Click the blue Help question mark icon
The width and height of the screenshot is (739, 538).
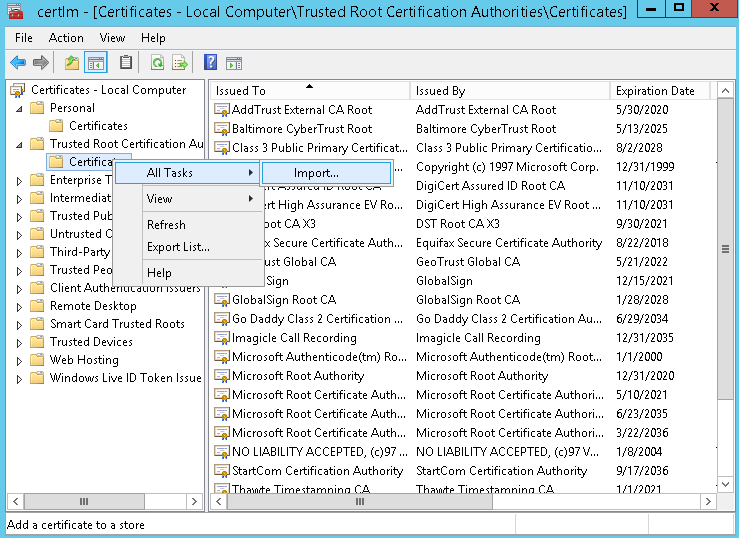(x=210, y=63)
